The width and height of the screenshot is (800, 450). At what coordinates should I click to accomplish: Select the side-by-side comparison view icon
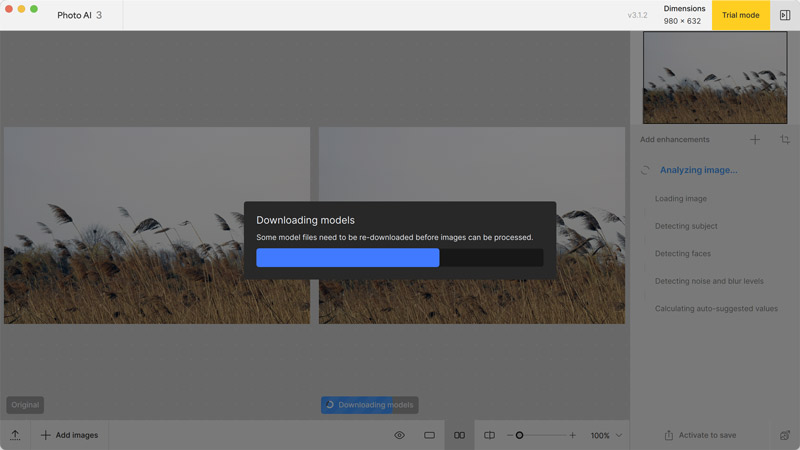pyautogui.click(x=459, y=435)
